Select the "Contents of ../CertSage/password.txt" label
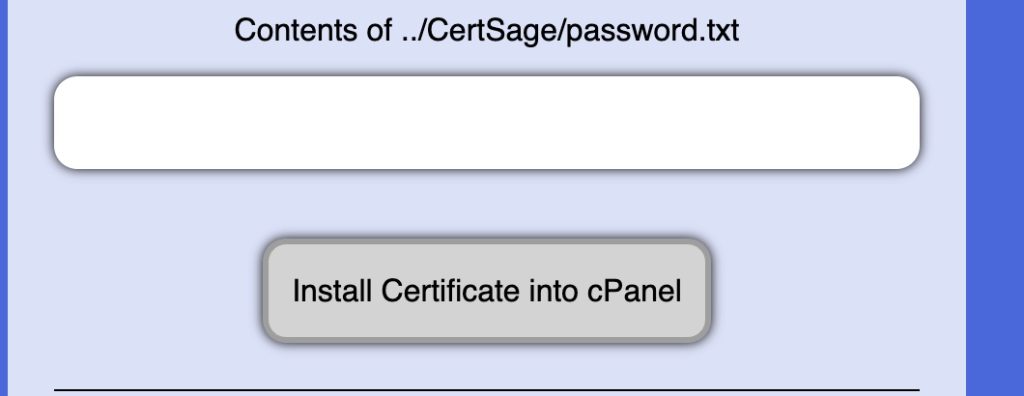The height and width of the screenshot is (396, 1024). [x=487, y=31]
